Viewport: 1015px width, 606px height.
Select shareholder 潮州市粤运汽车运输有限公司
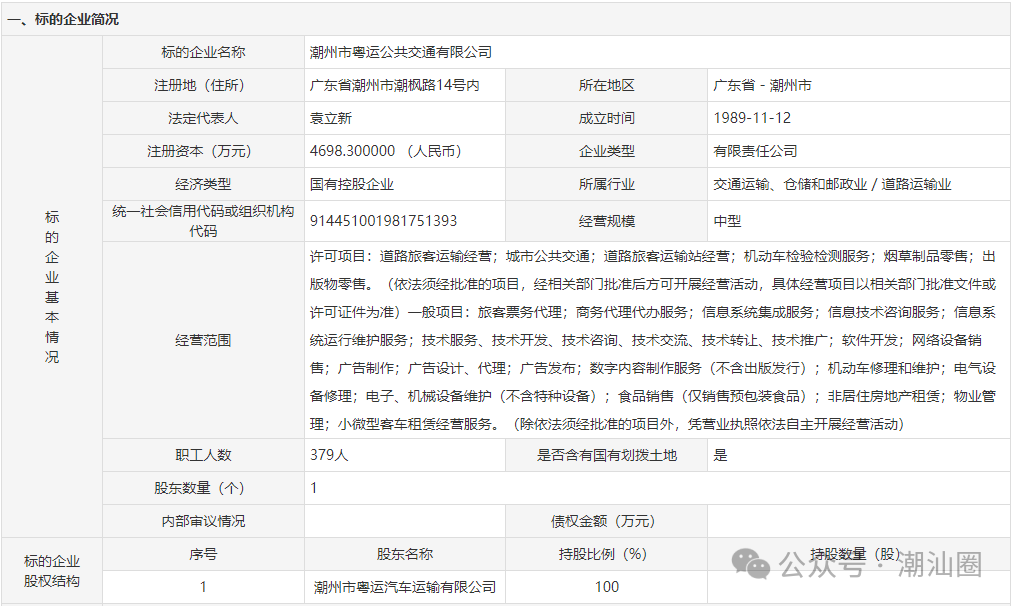pos(405,587)
